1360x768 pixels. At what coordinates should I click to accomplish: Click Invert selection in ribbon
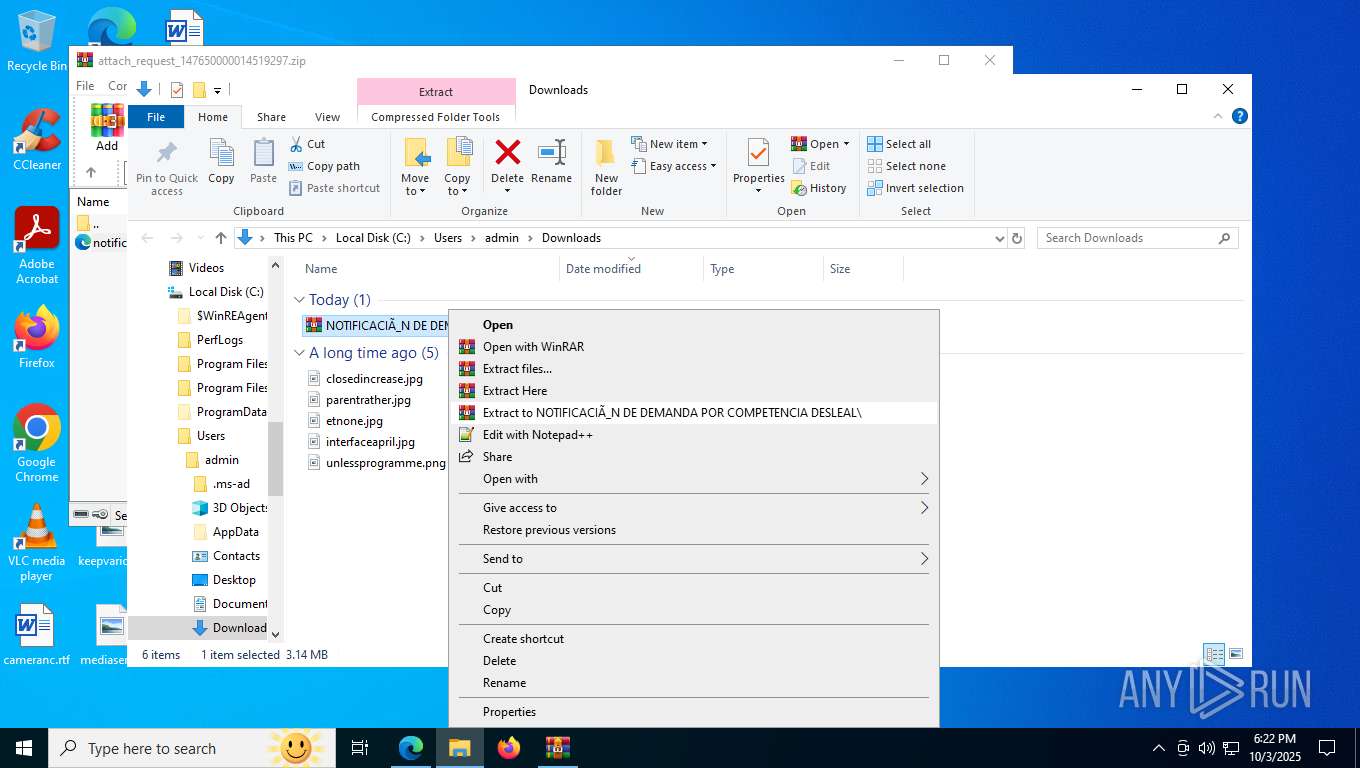coord(915,188)
